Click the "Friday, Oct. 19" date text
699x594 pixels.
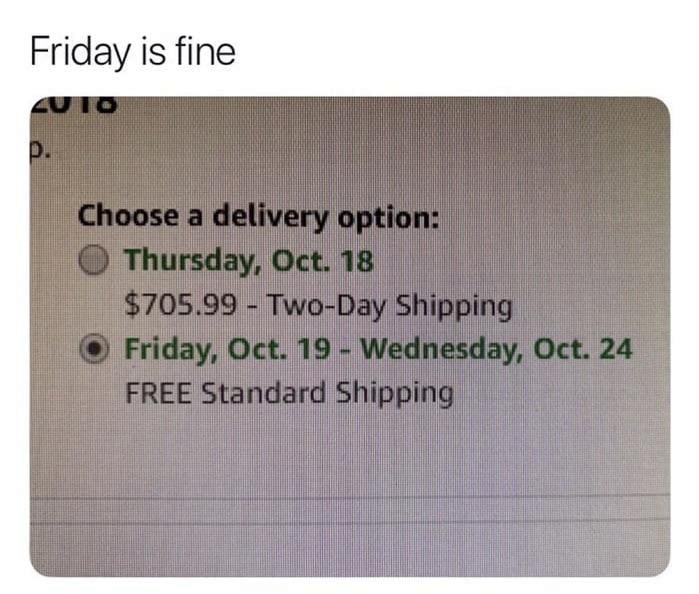click(233, 351)
